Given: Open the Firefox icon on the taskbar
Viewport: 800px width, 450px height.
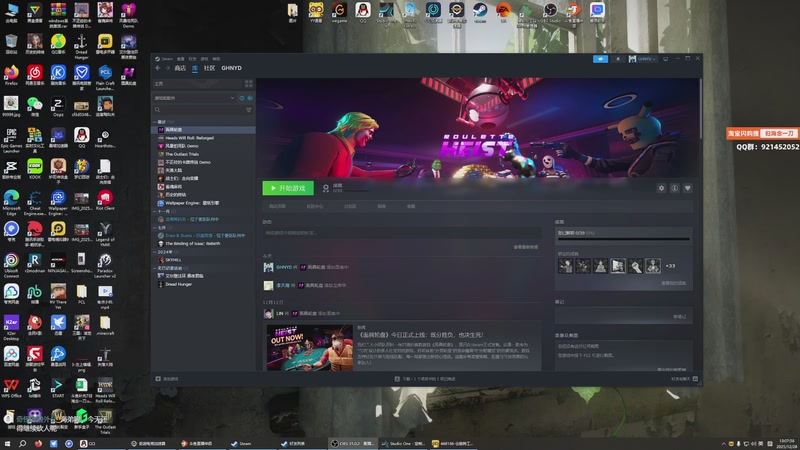Looking at the screenshot, I should coord(38,443).
